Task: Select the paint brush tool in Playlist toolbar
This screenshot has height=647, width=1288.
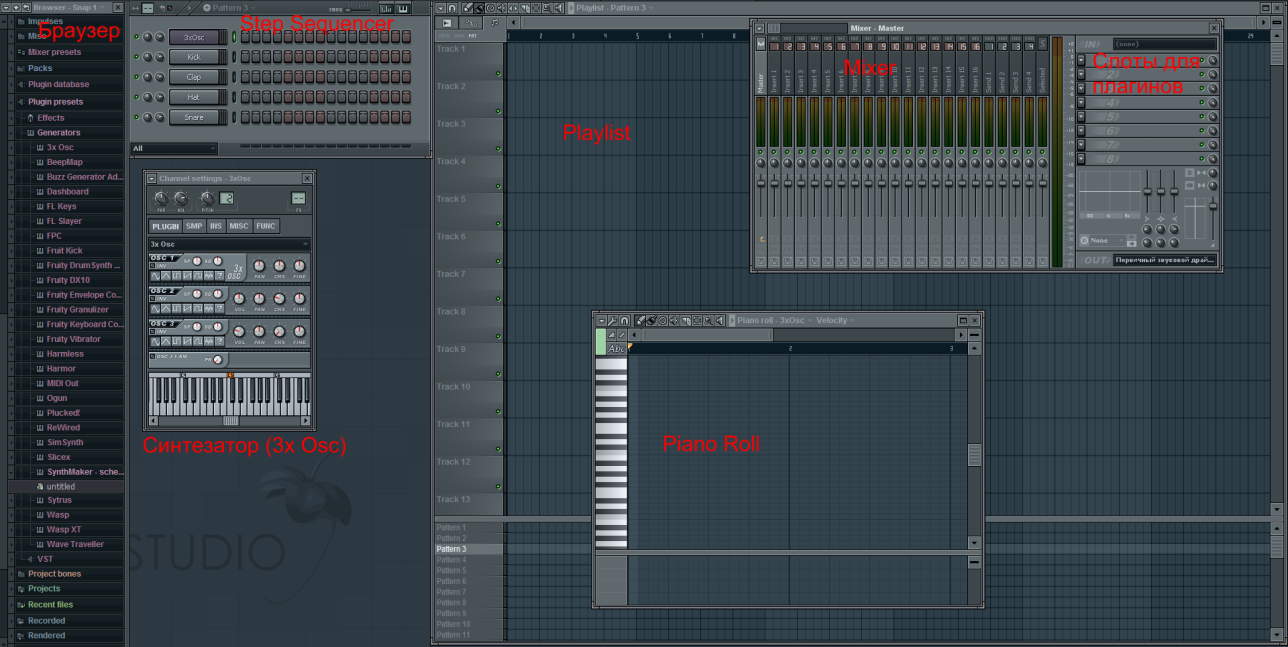Action: click(x=479, y=8)
